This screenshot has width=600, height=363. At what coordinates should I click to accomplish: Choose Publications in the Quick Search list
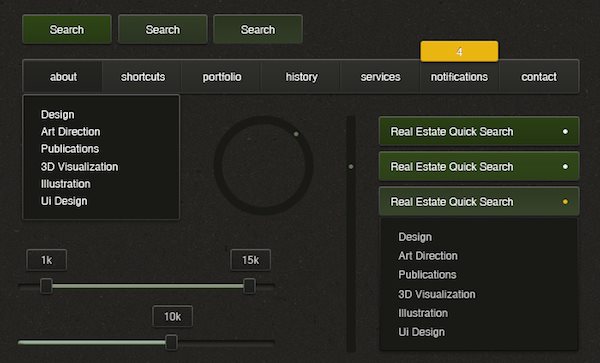(x=427, y=274)
